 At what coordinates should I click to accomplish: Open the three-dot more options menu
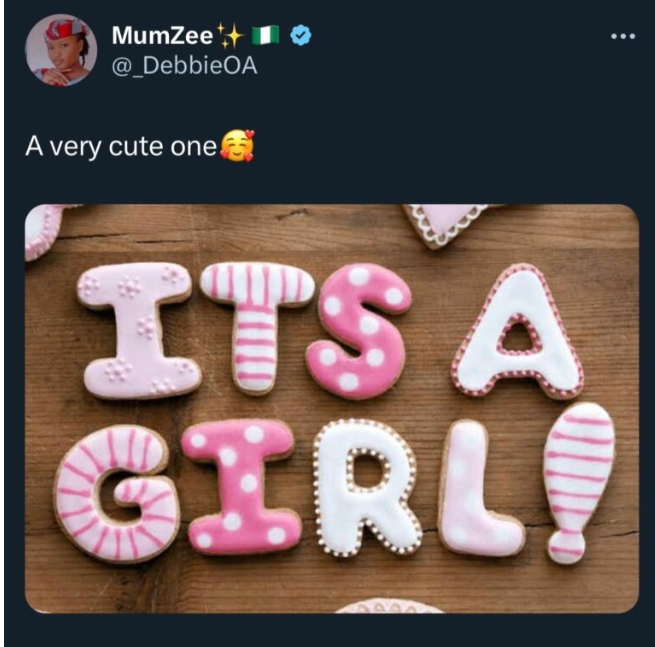pos(622,36)
